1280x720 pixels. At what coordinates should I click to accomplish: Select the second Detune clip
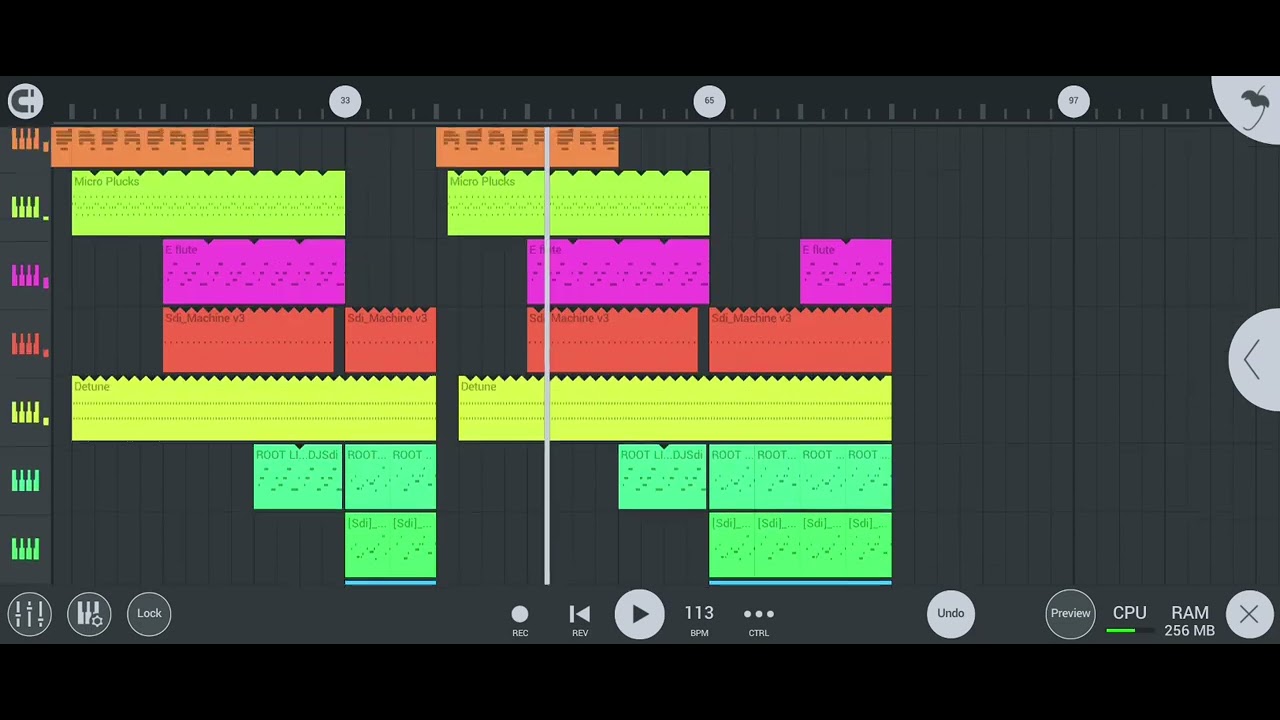(675, 408)
